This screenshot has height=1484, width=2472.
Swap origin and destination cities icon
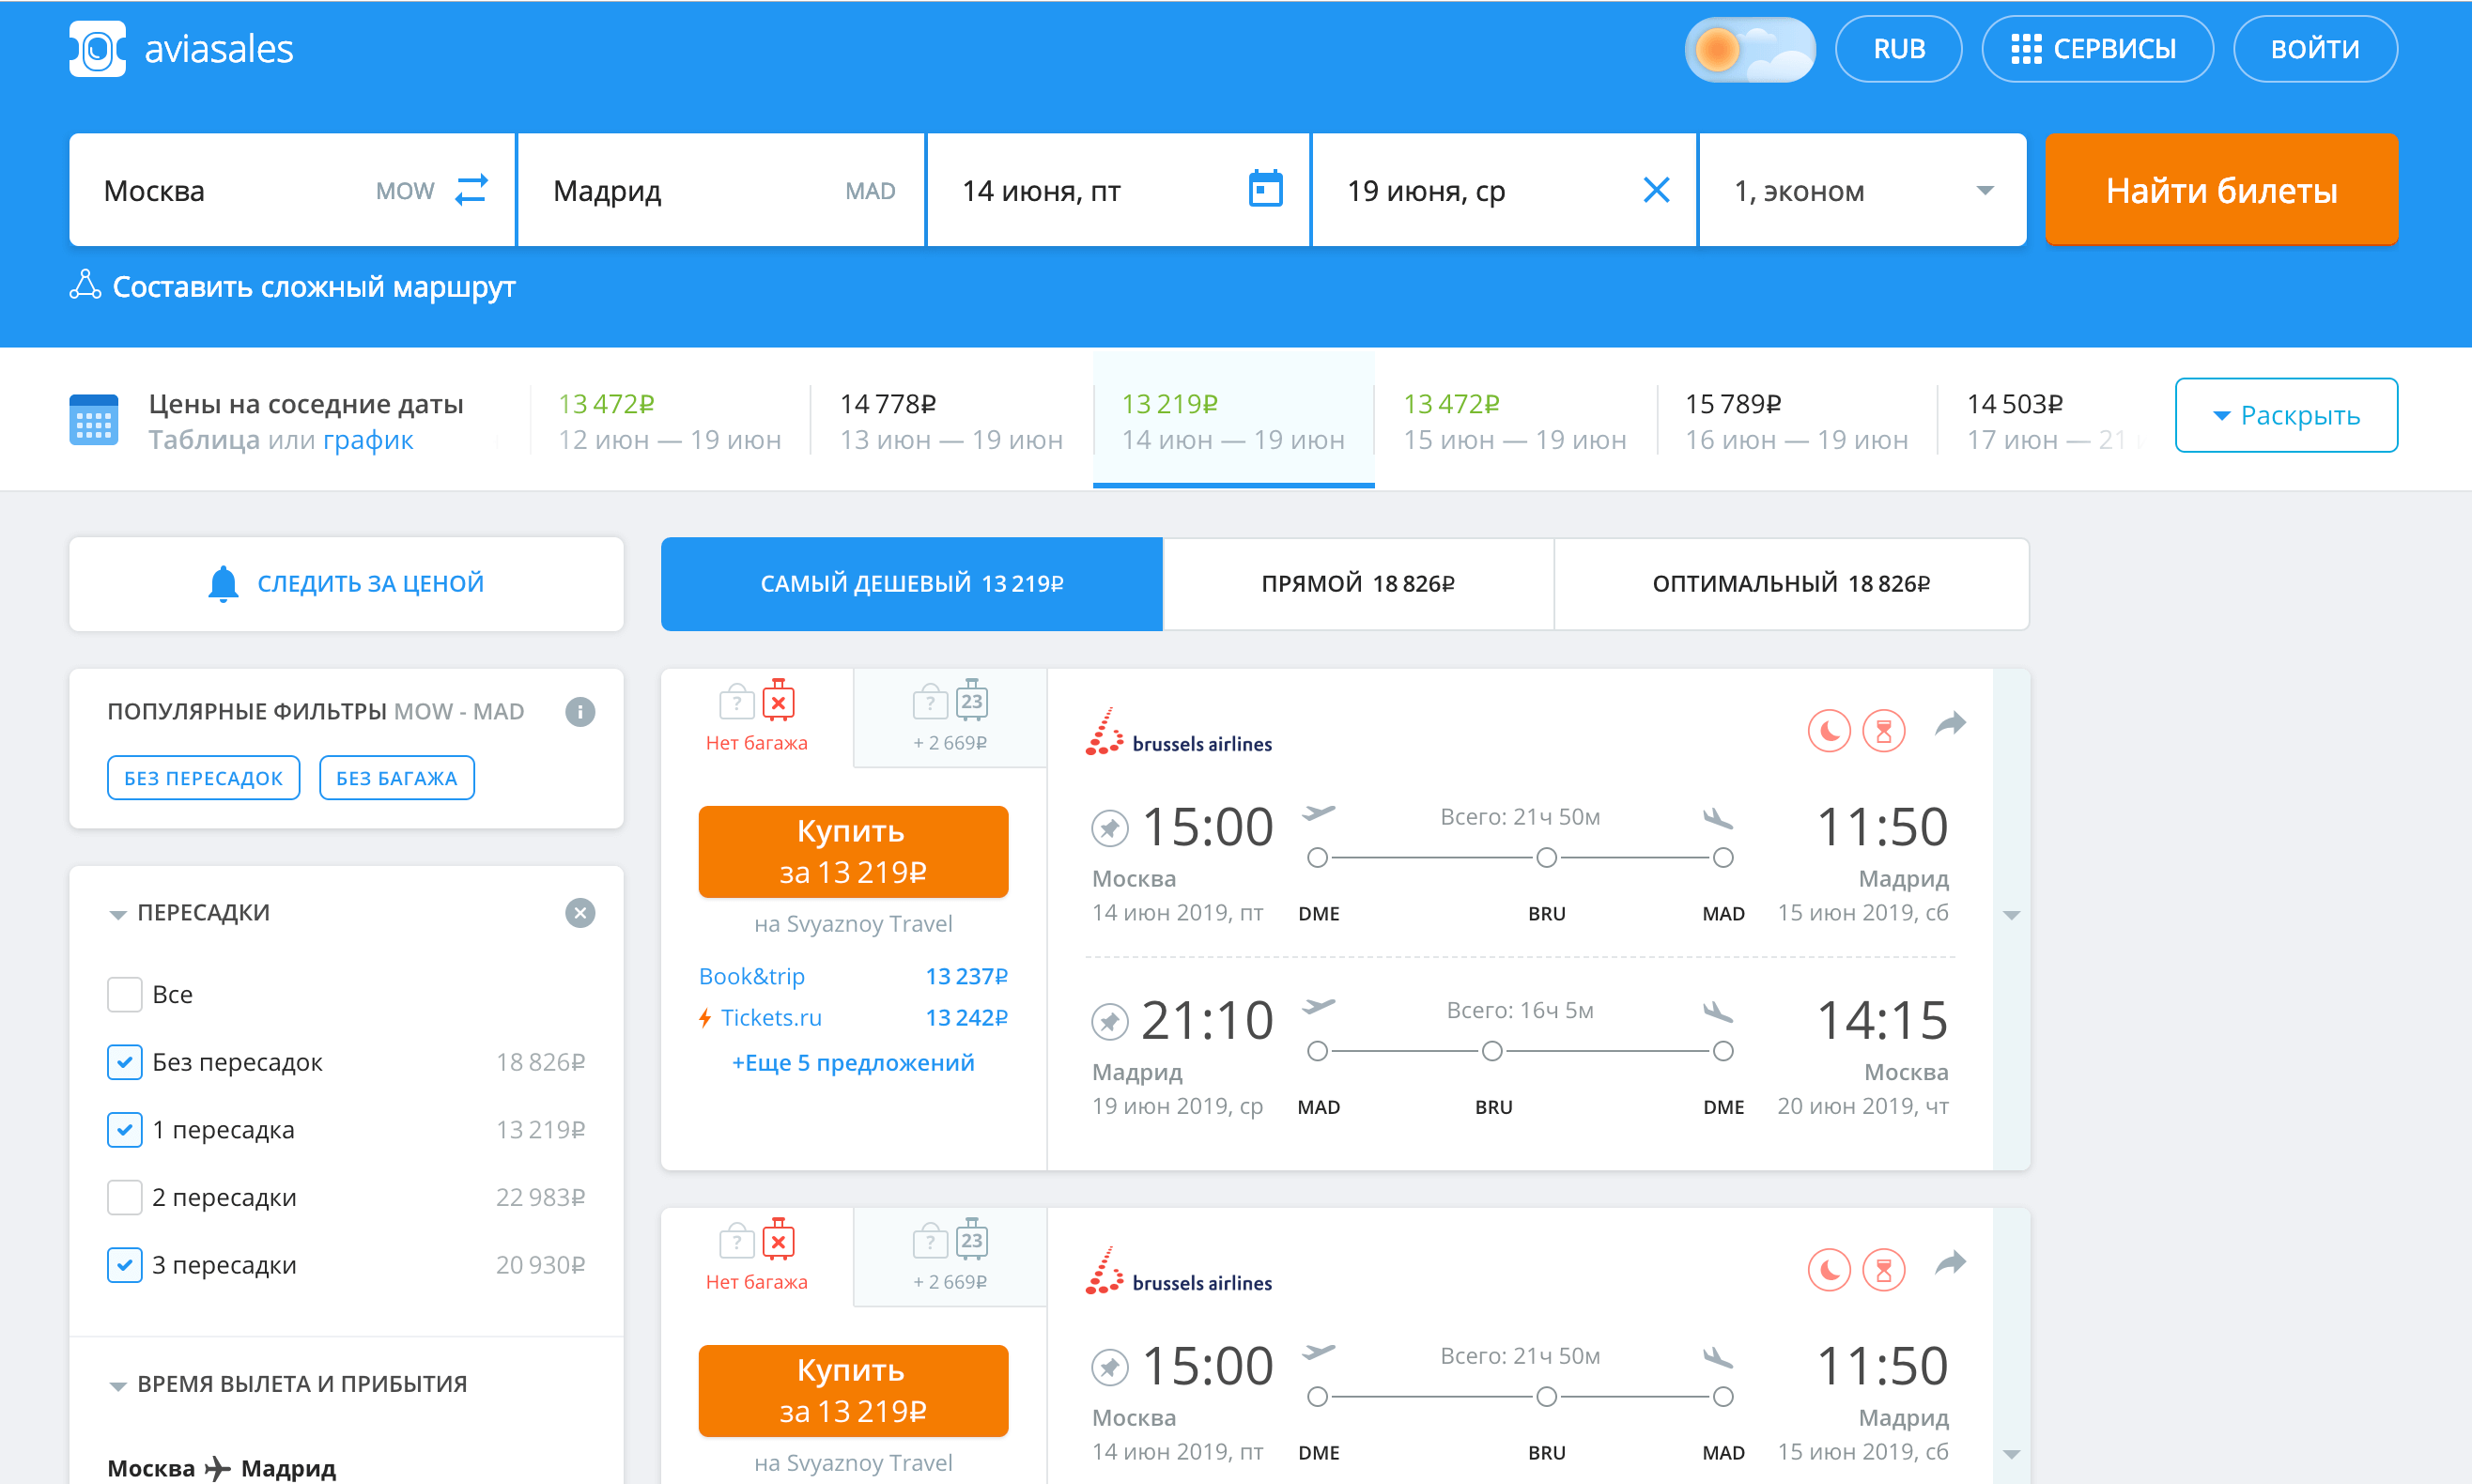471,189
